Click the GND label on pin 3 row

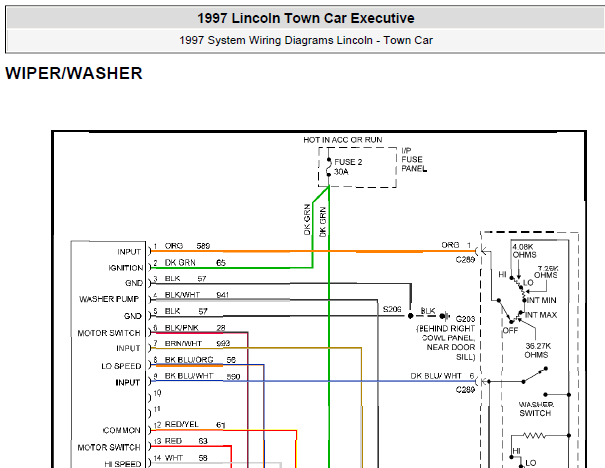pyautogui.click(x=134, y=283)
